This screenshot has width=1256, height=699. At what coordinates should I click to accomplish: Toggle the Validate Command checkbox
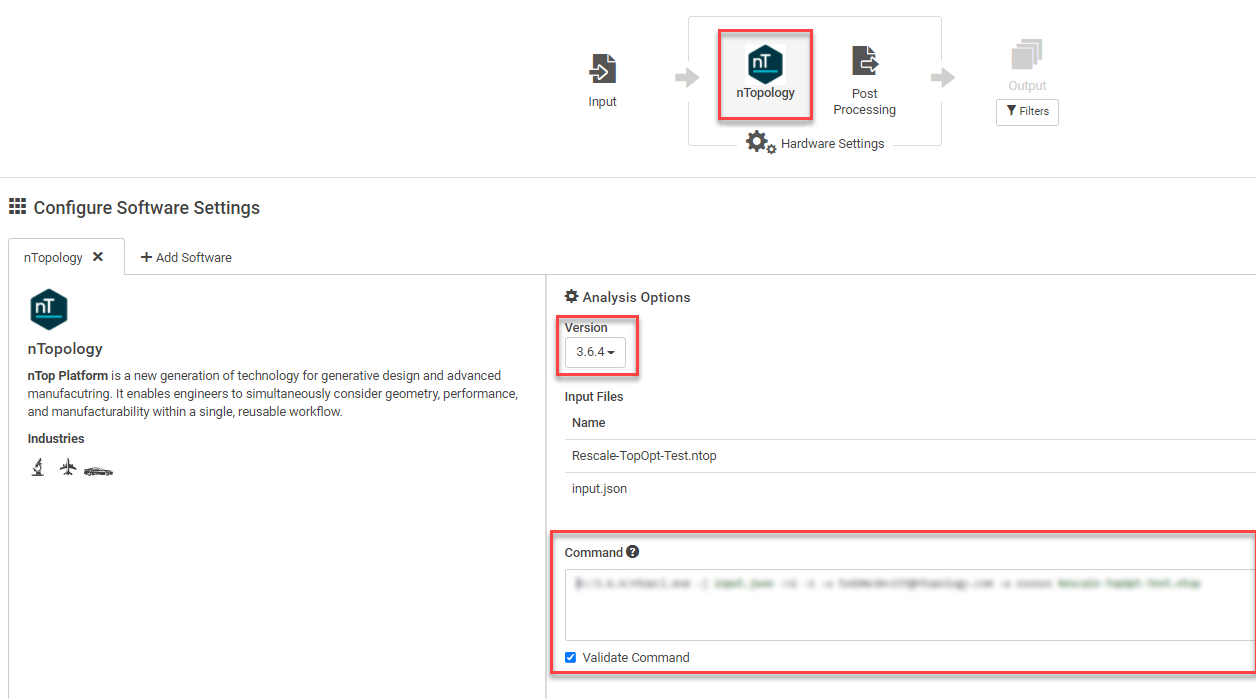pyautogui.click(x=570, y=657)
